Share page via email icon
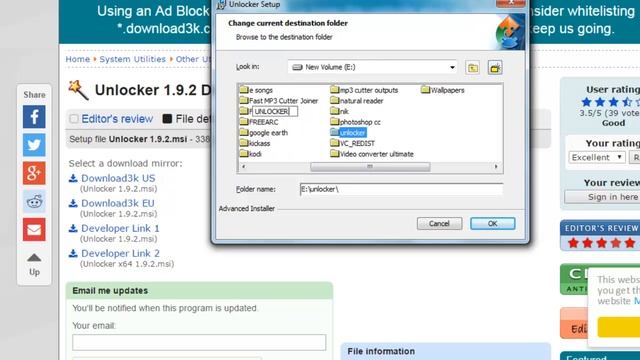Image resolution: width=640 pixels, height=360 pixels. point(34,229)
